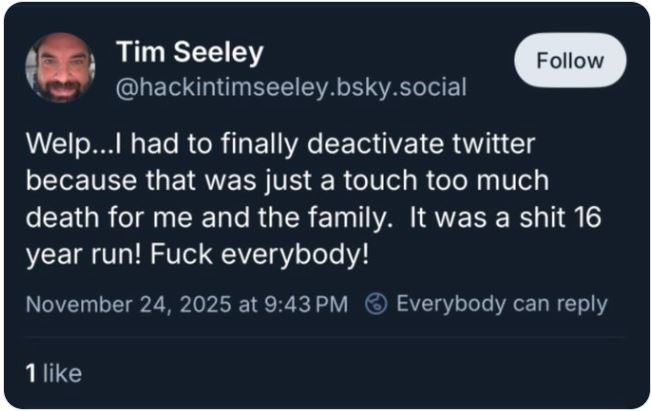
Task: Click the "Everybody can reply" label
Action: (501, 303)
